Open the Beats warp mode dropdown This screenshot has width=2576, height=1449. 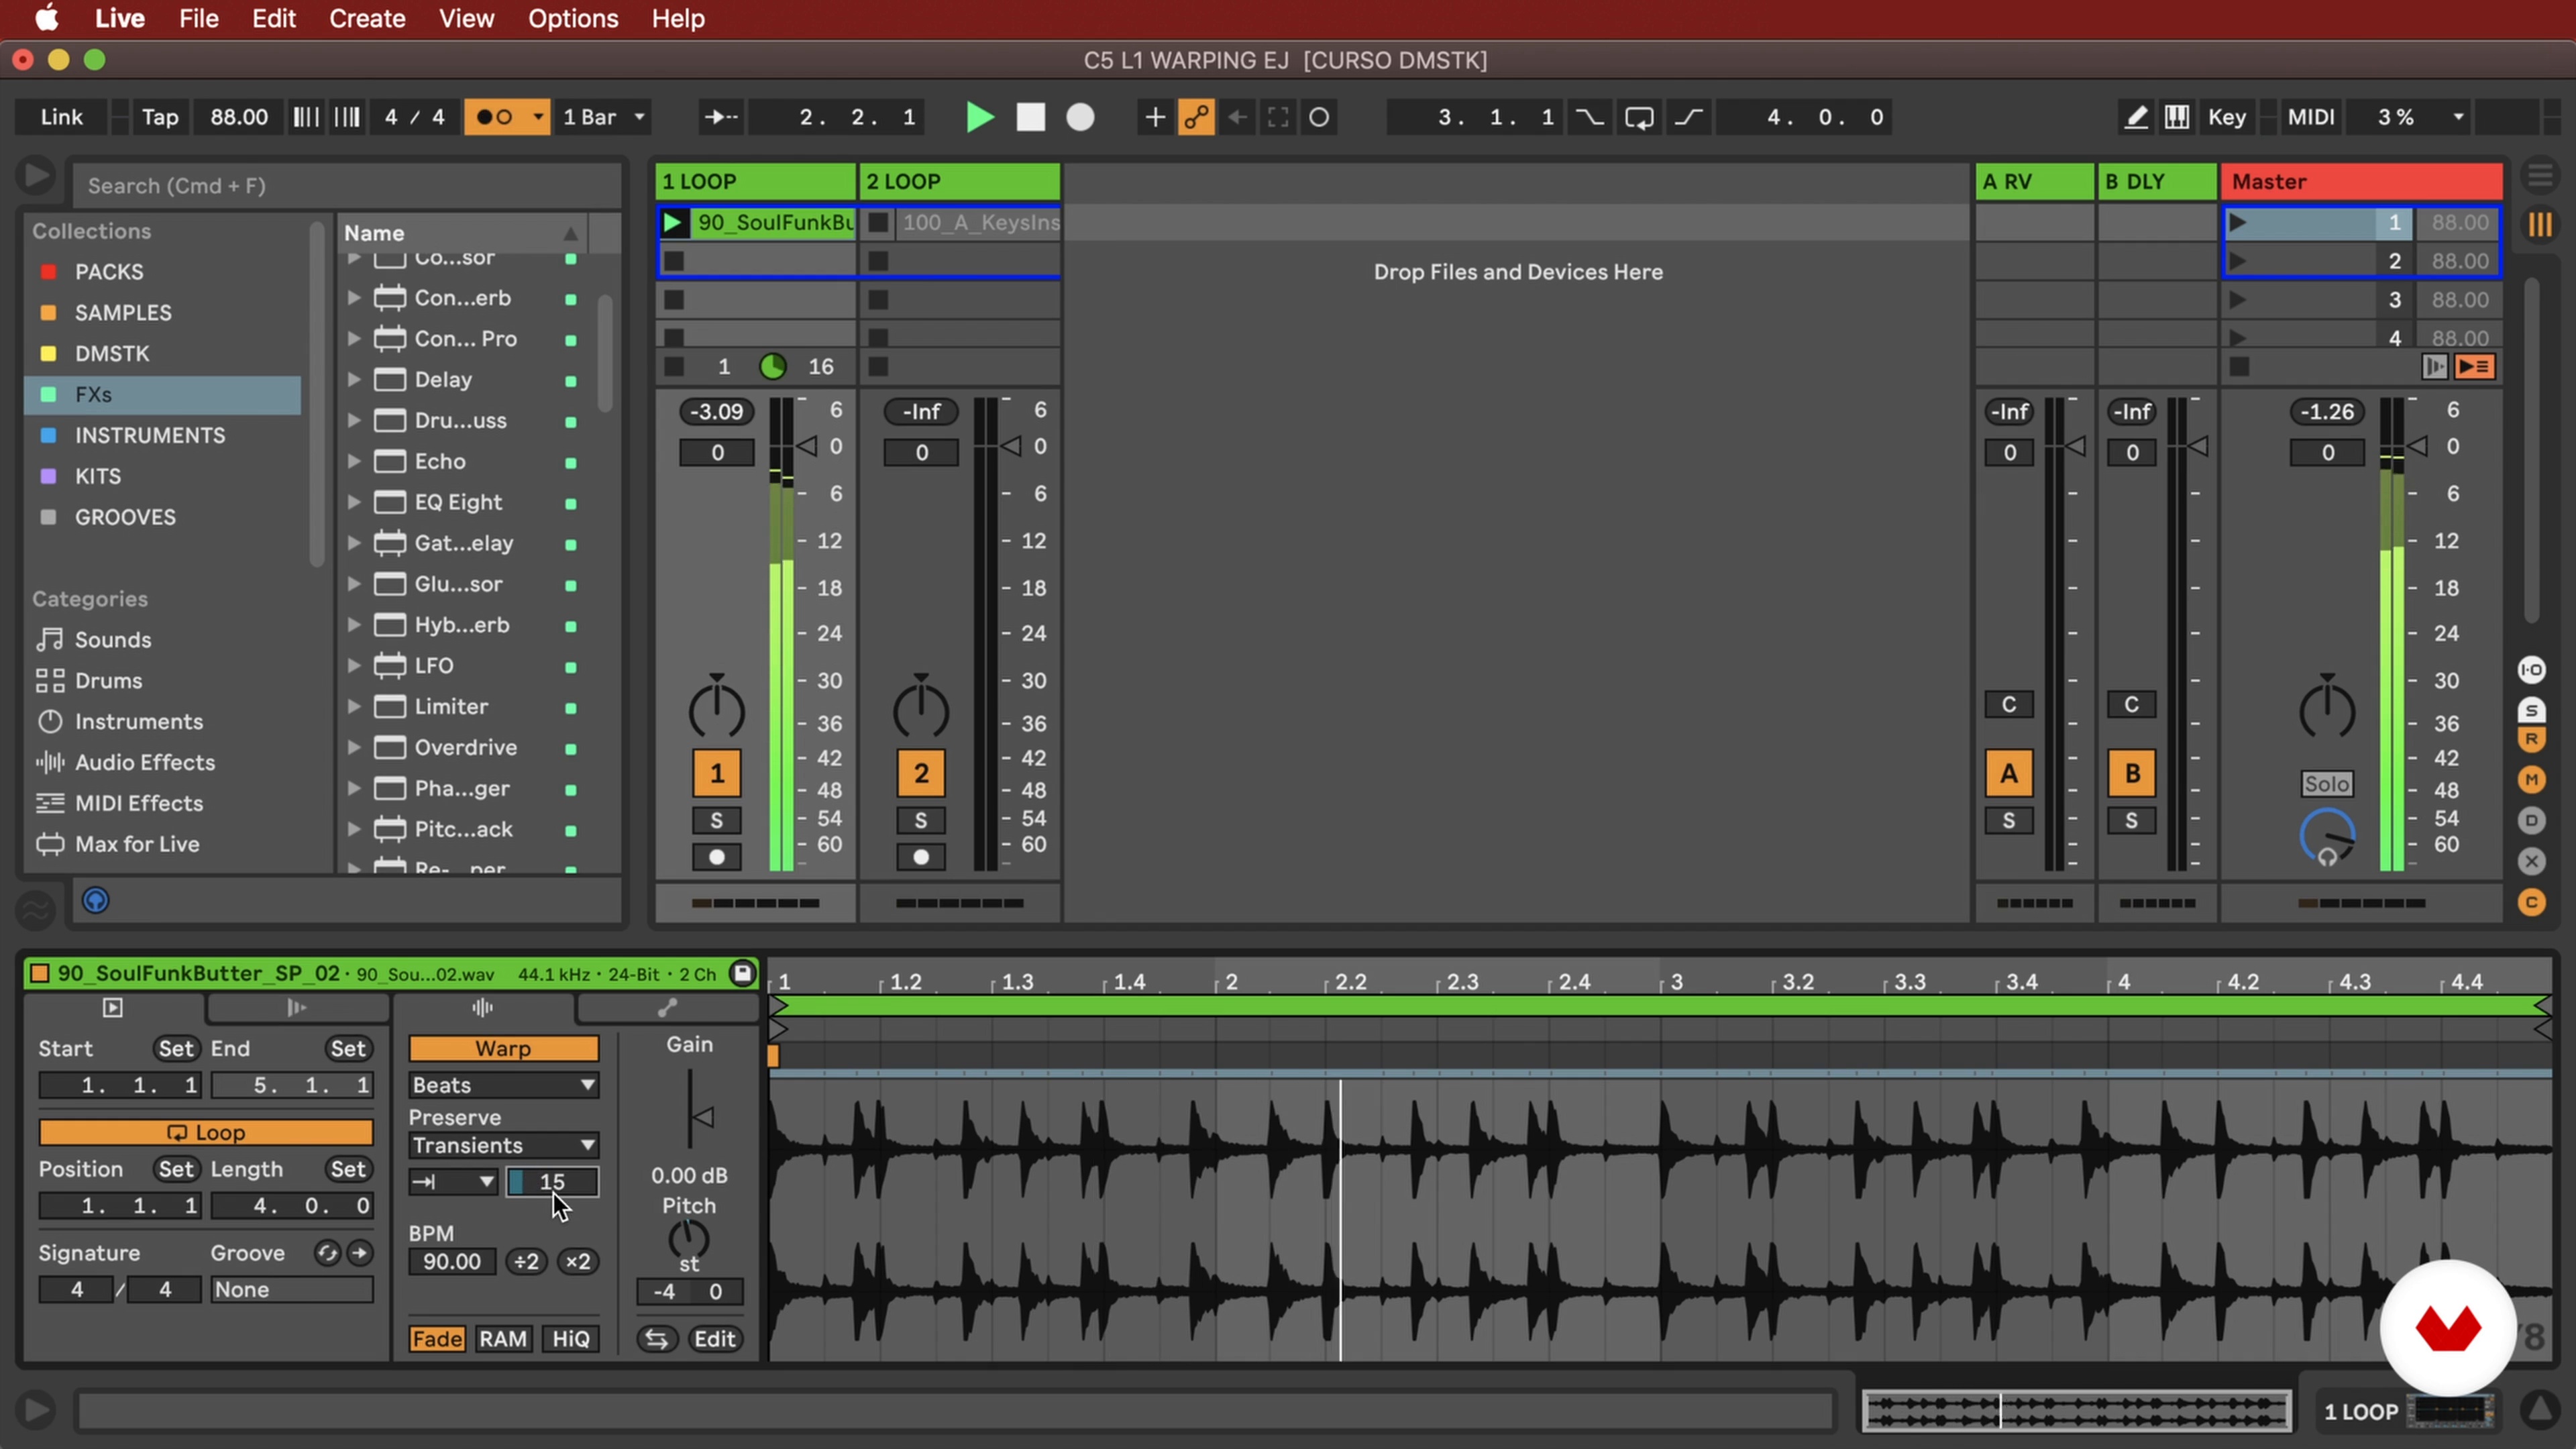click(503, 1086)
